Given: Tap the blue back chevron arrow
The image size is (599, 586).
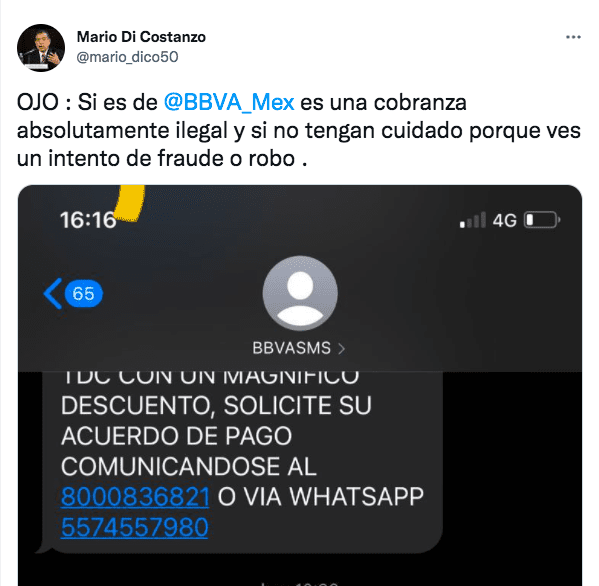Looking at the screenshot, I should coord(53,293).
